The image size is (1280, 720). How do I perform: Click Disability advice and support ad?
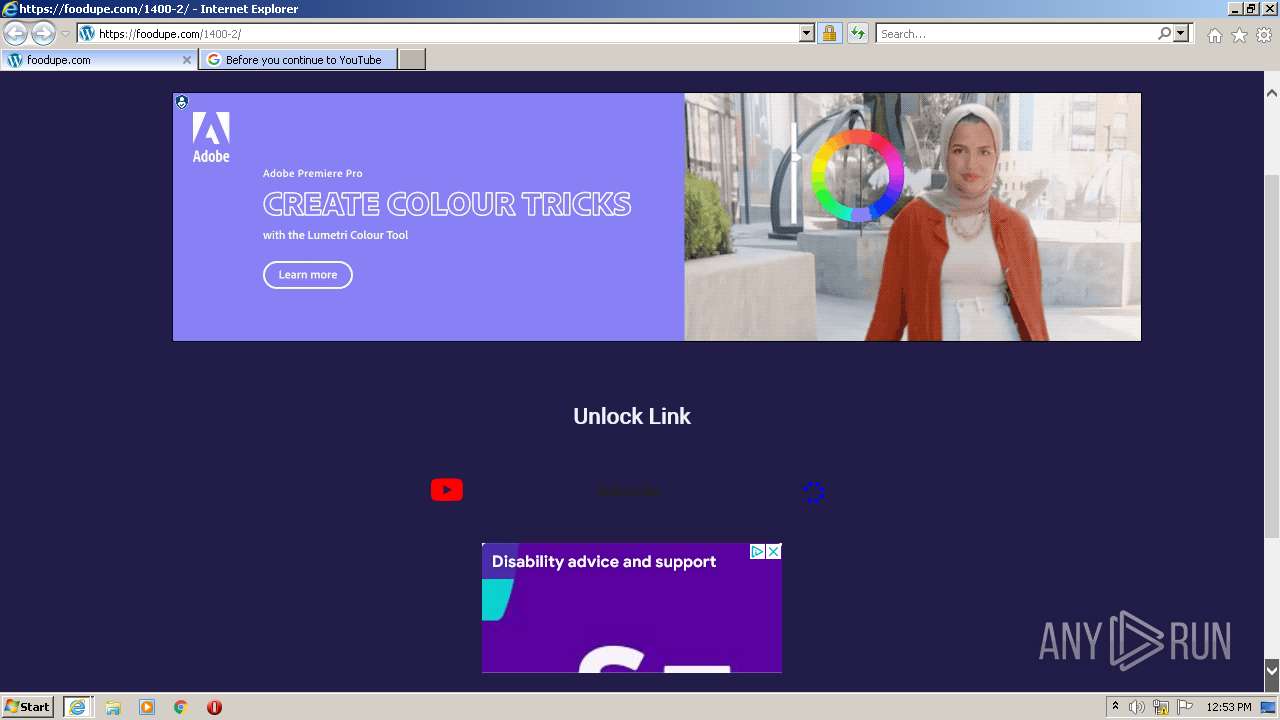[632, 608]
